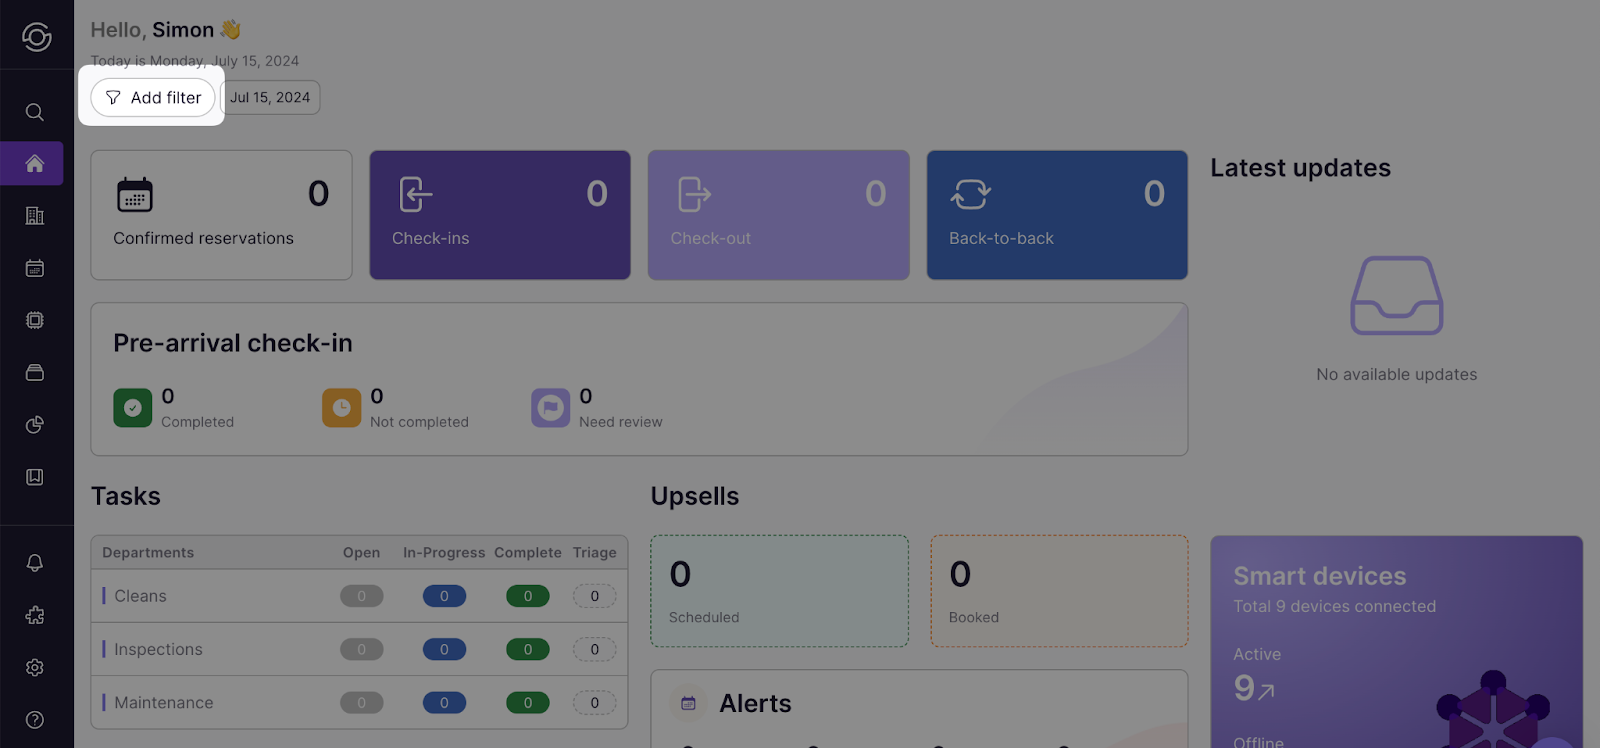Select the Back-to-back card

point(1057,215)
